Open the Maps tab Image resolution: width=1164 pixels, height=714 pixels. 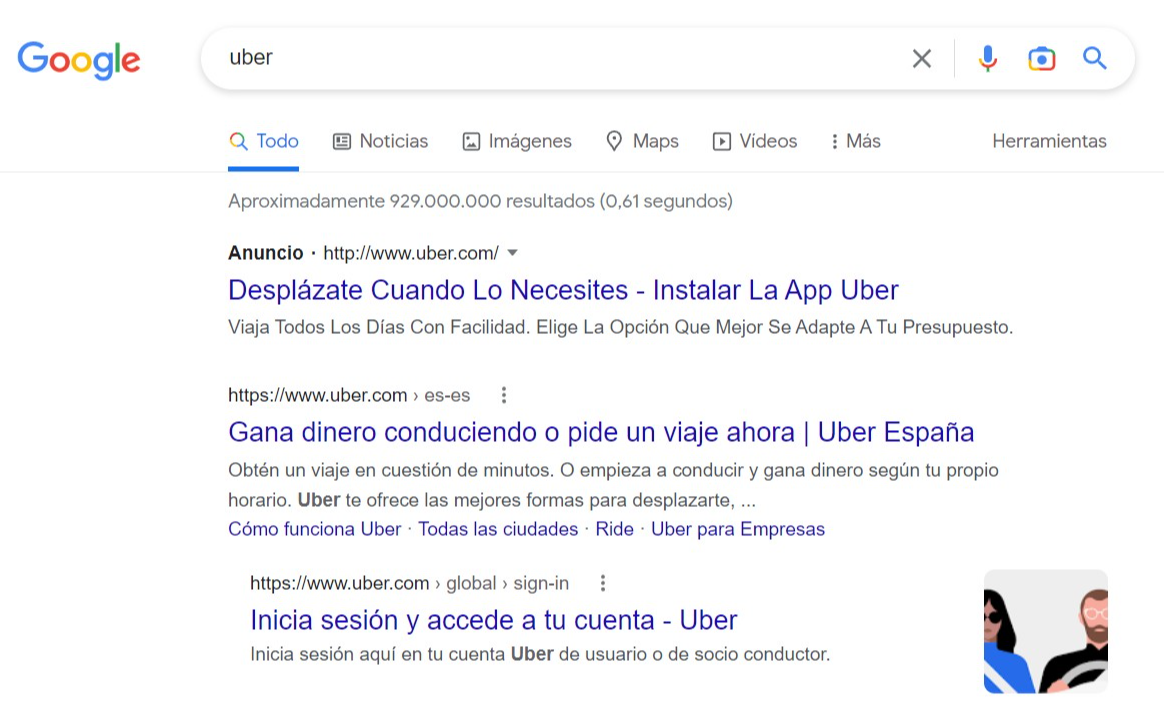click(x=642, y=141)
